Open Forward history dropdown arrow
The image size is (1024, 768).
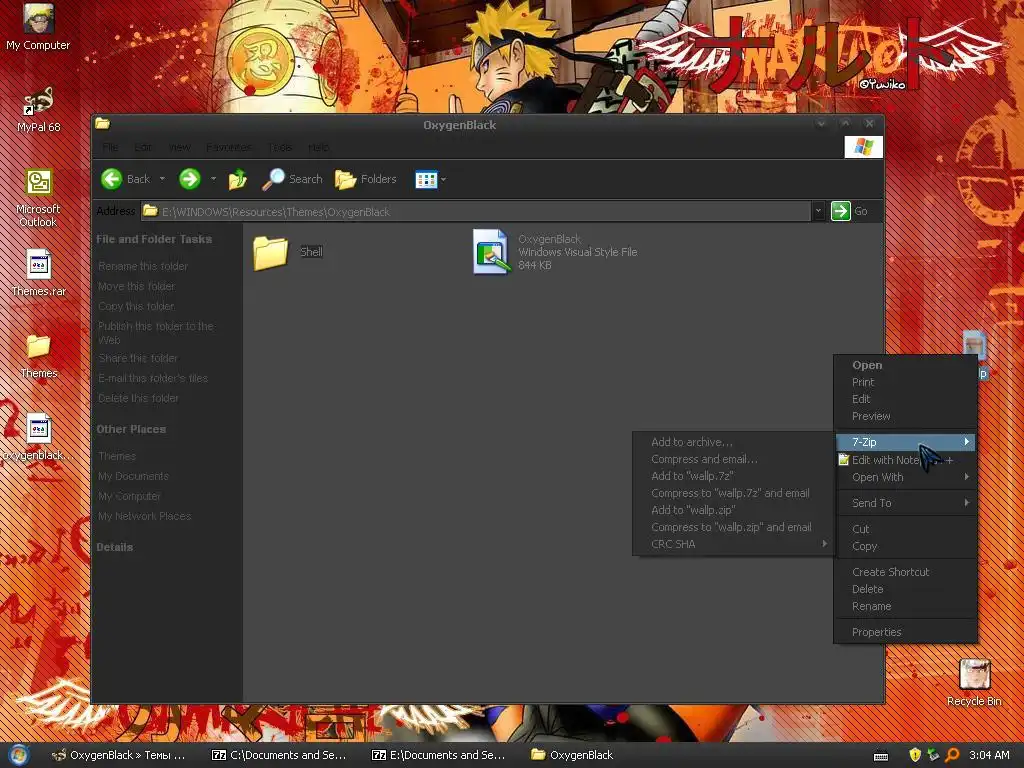[213, 179]
